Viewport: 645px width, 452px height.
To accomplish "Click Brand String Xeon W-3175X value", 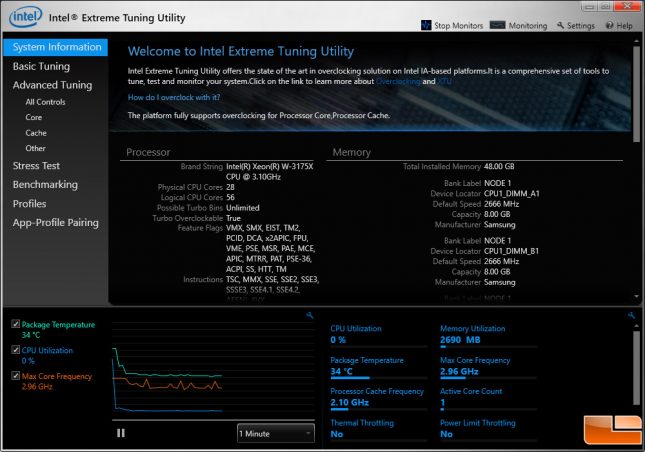I will pyautogui.click(x=269, y=172).
